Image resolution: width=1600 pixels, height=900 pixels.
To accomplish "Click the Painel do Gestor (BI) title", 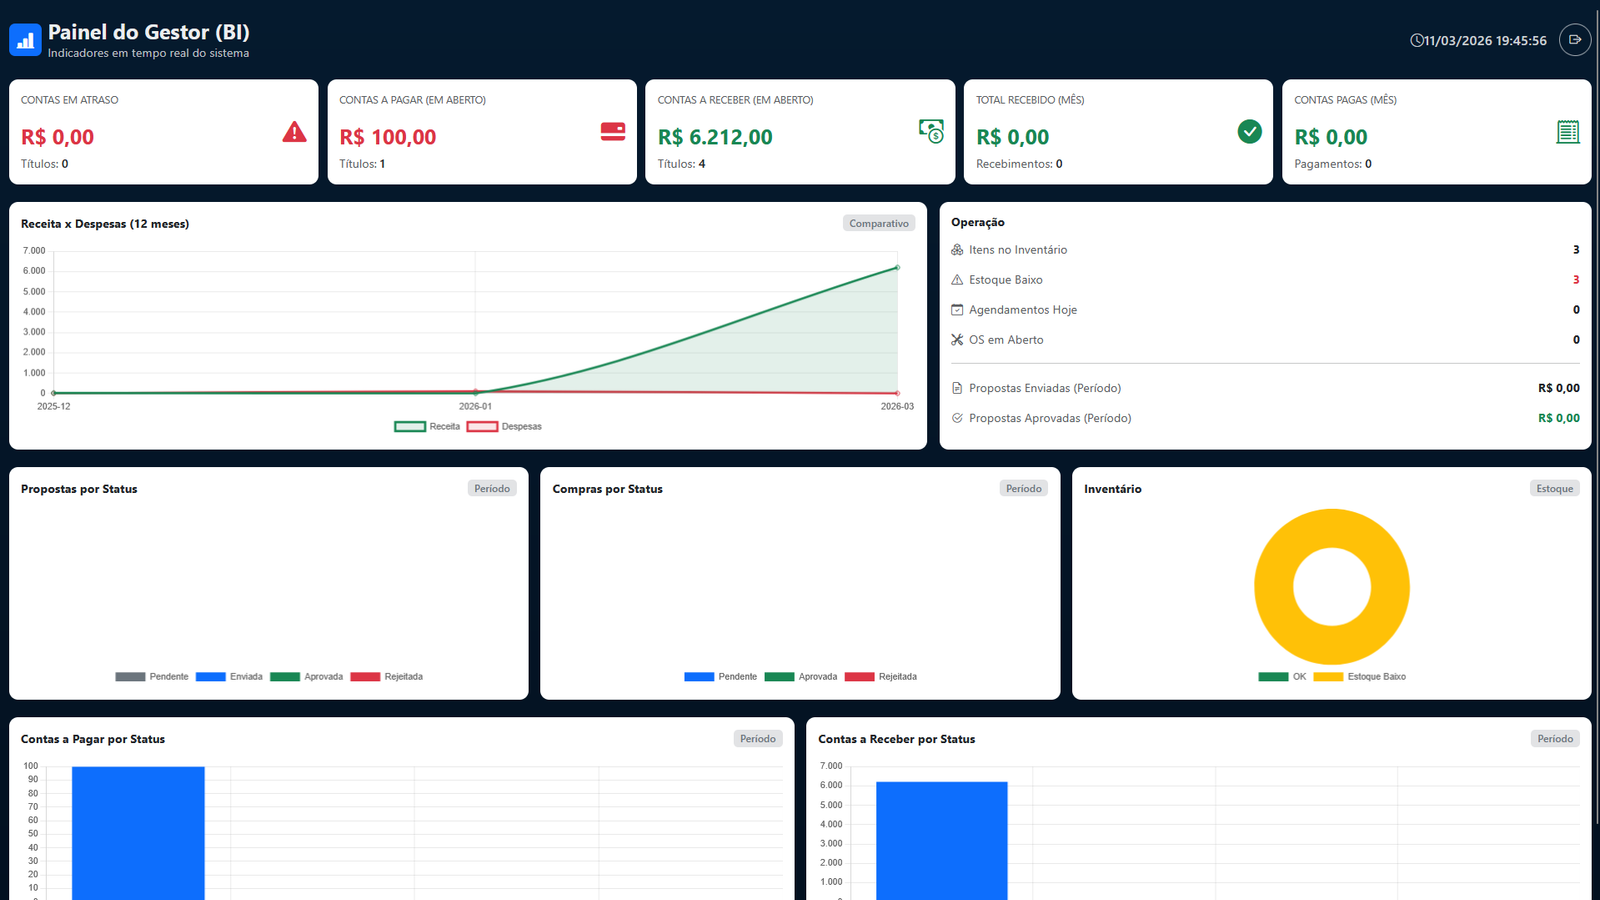I will tap(148, 32).
